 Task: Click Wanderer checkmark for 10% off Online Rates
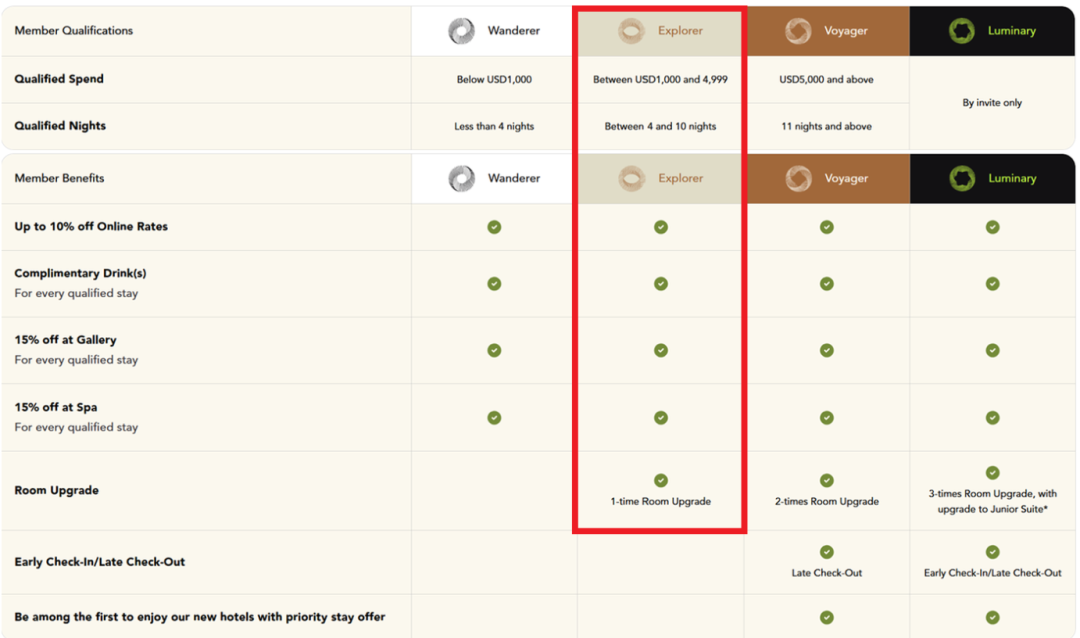click(x=494, y=227)
